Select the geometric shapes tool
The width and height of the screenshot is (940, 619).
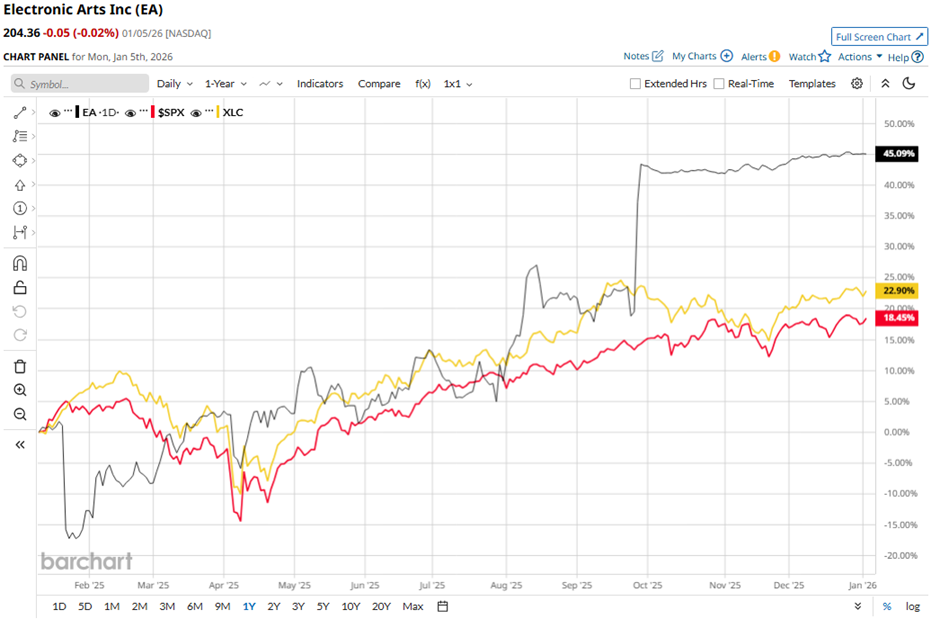(x=20, y=161)
